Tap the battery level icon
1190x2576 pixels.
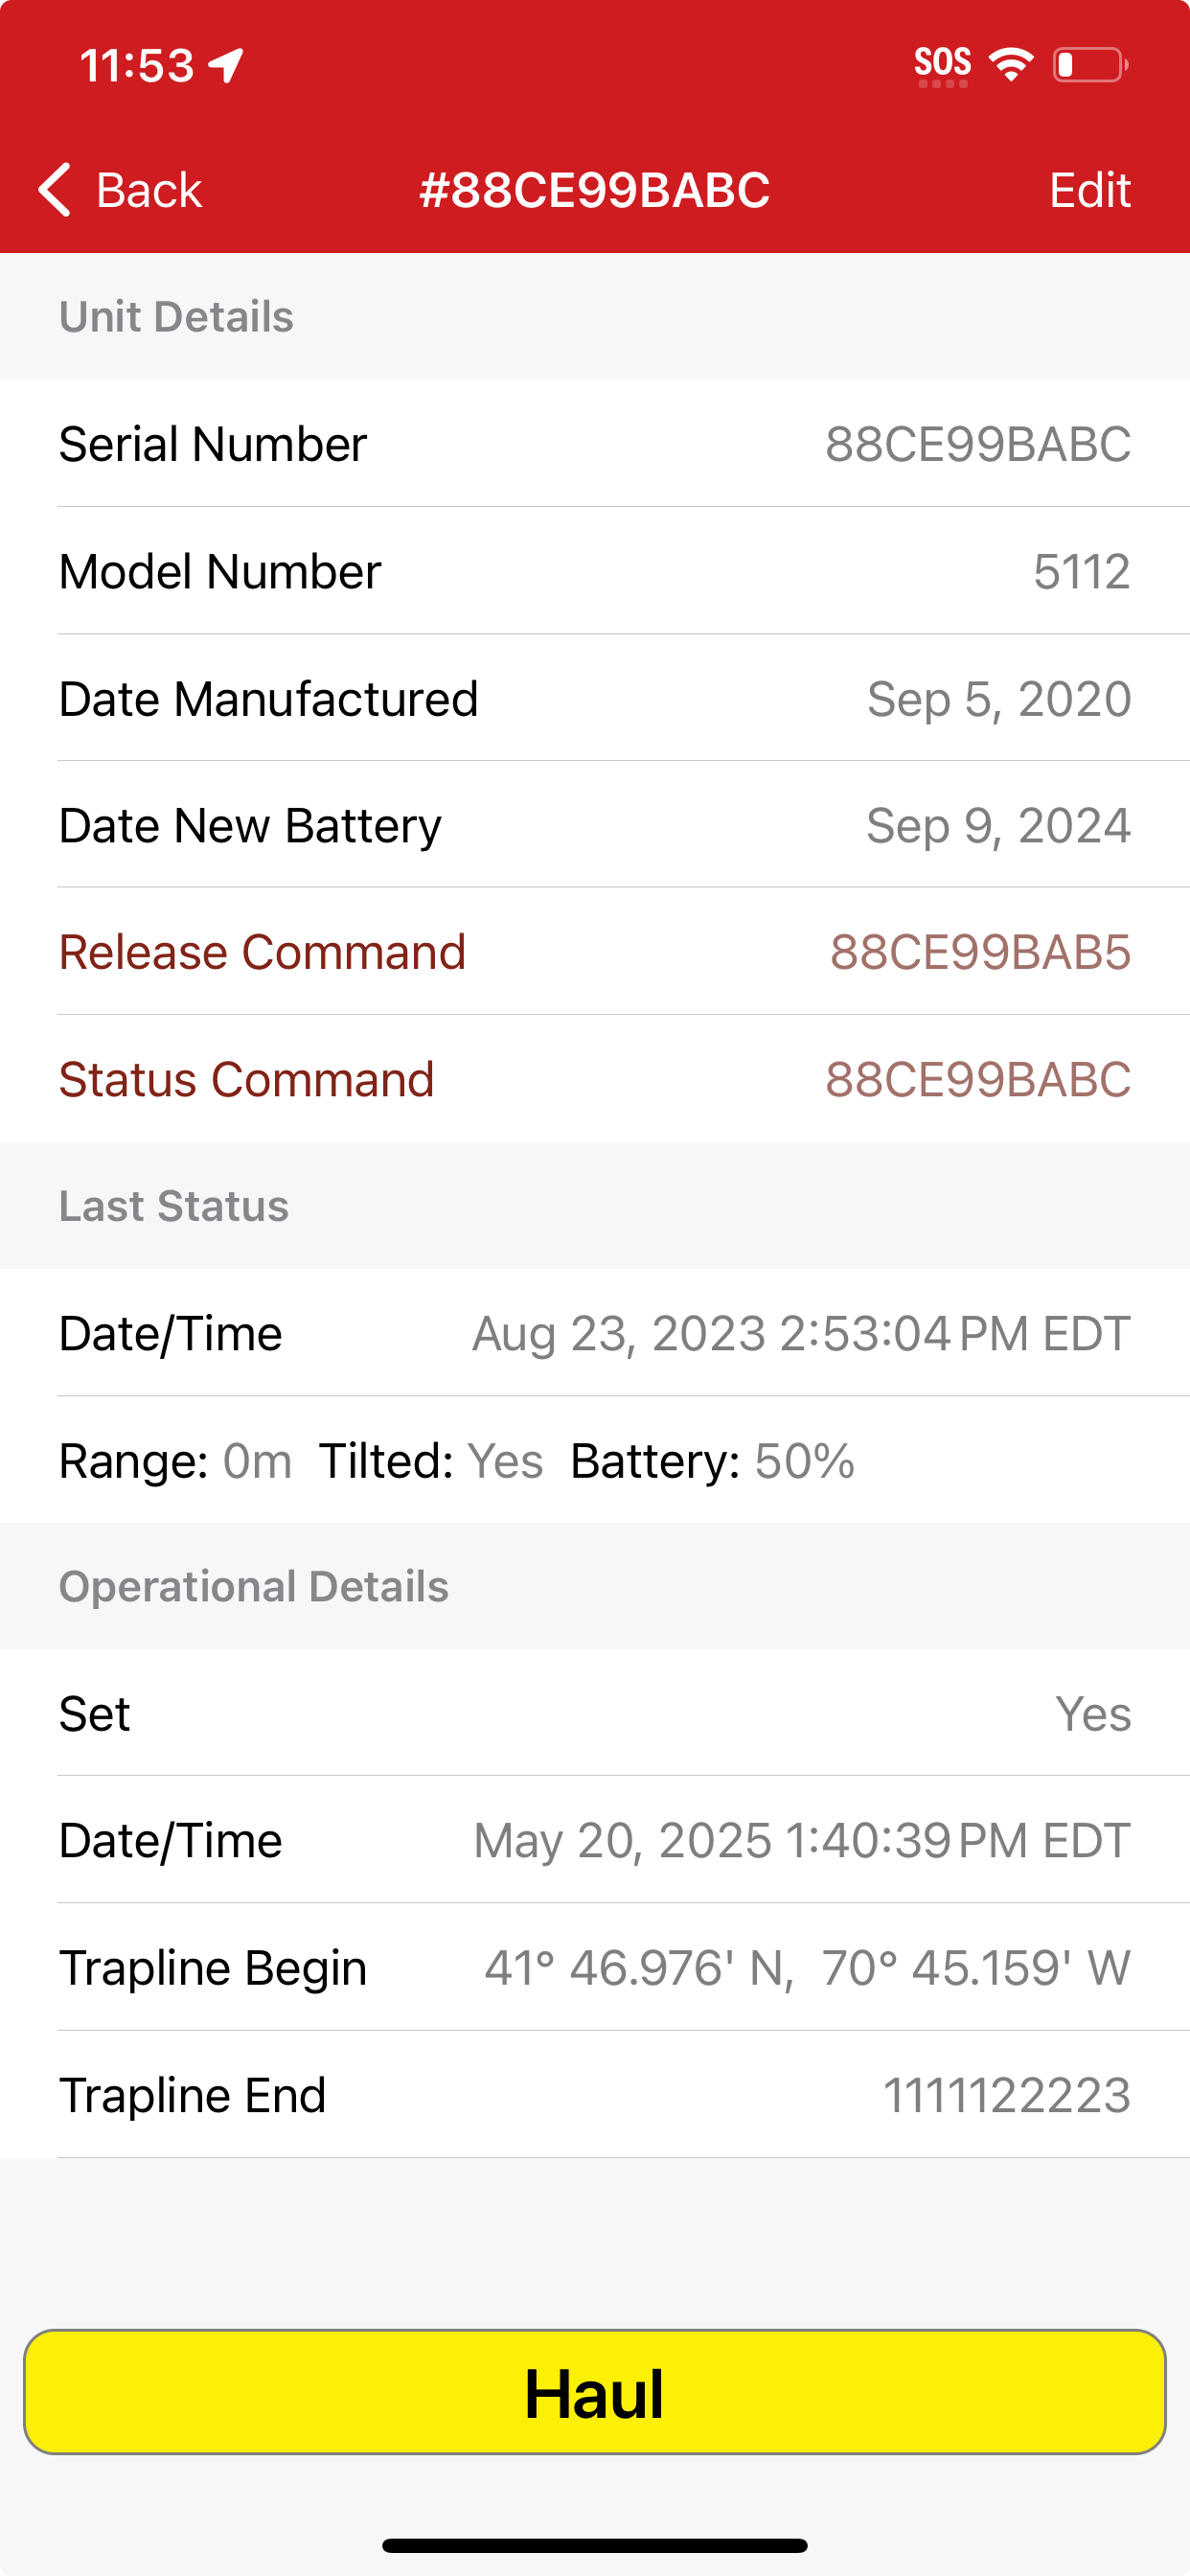1090,65
